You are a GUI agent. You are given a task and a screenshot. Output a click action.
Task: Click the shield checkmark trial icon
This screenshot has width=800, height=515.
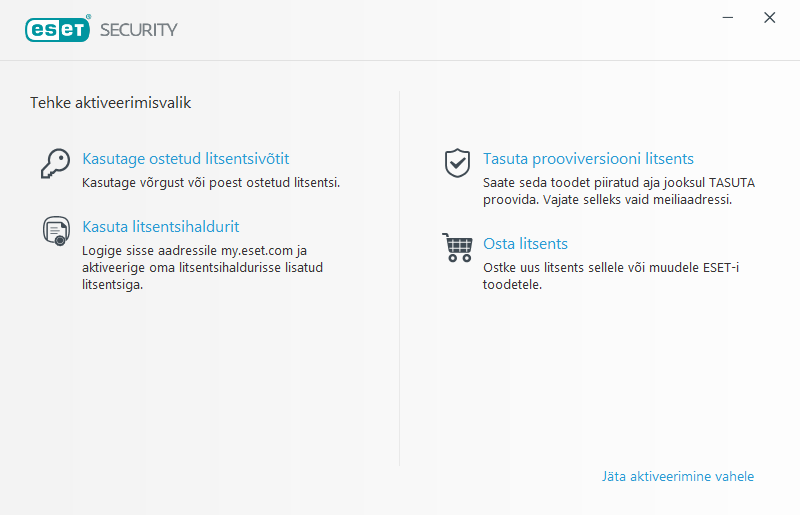pos(457,163)
